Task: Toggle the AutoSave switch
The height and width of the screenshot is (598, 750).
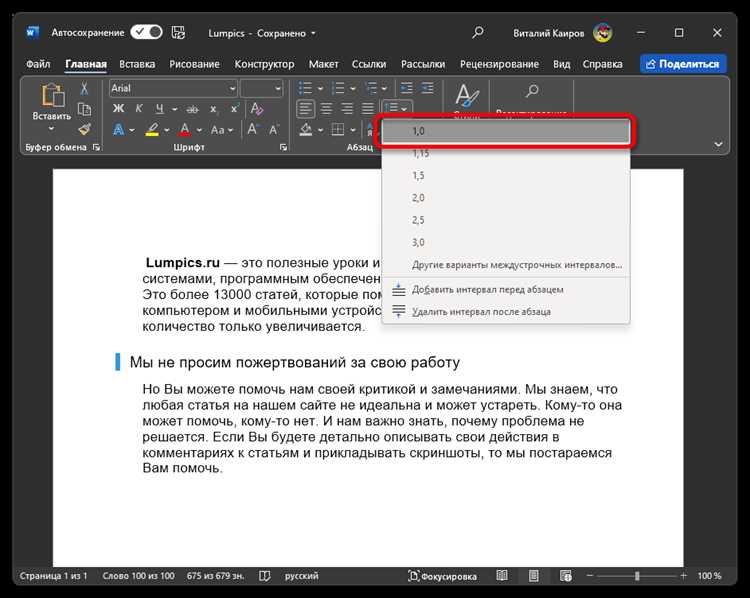Action: (146, 32)
